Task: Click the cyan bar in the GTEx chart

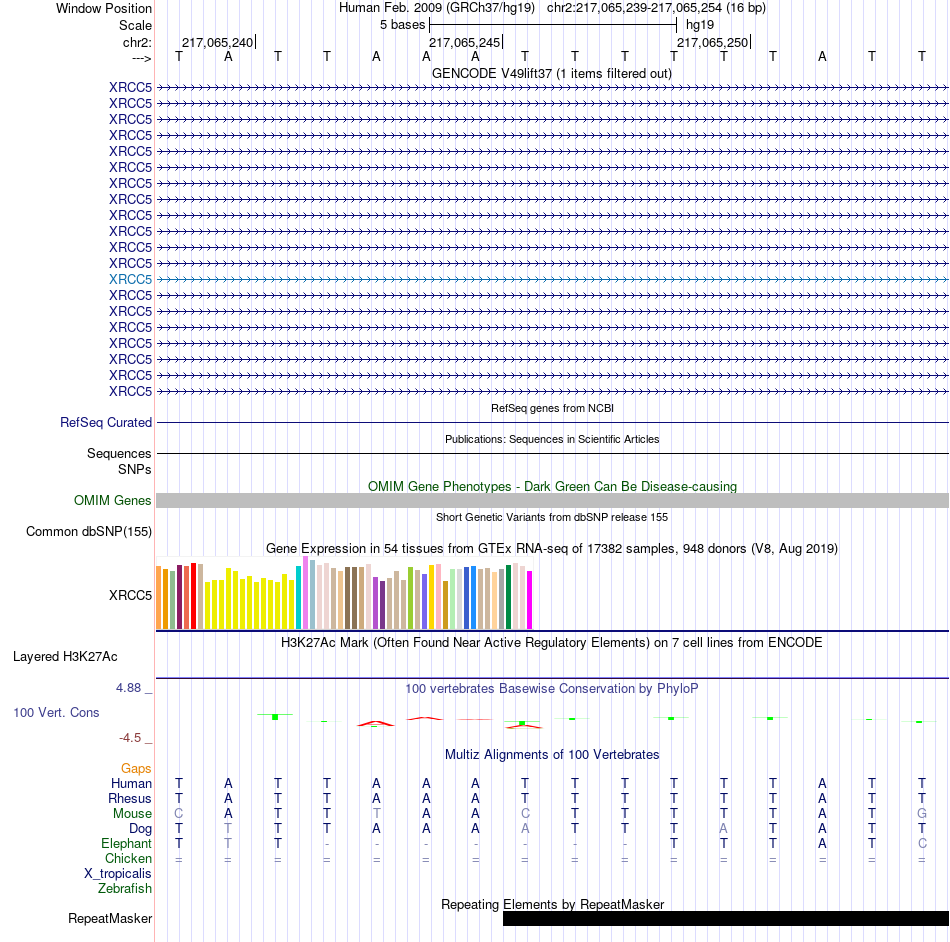Action: tap(298, 597)
